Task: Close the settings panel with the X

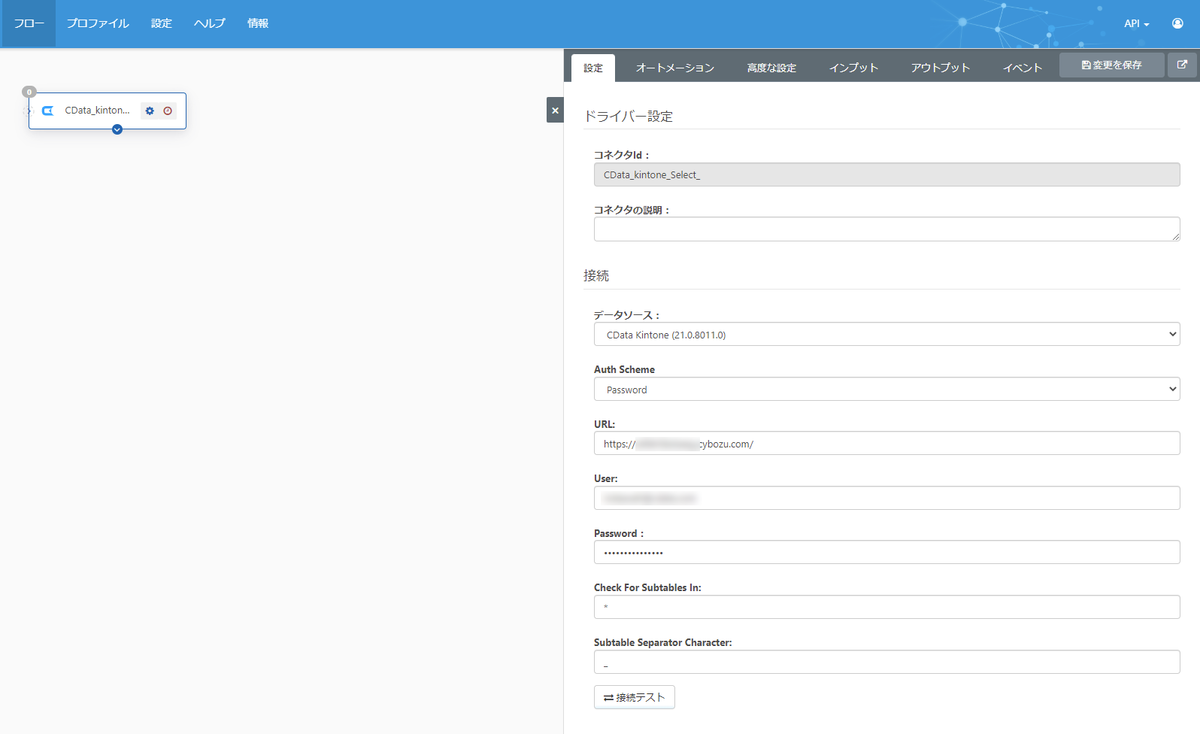Action: point(555,110)
